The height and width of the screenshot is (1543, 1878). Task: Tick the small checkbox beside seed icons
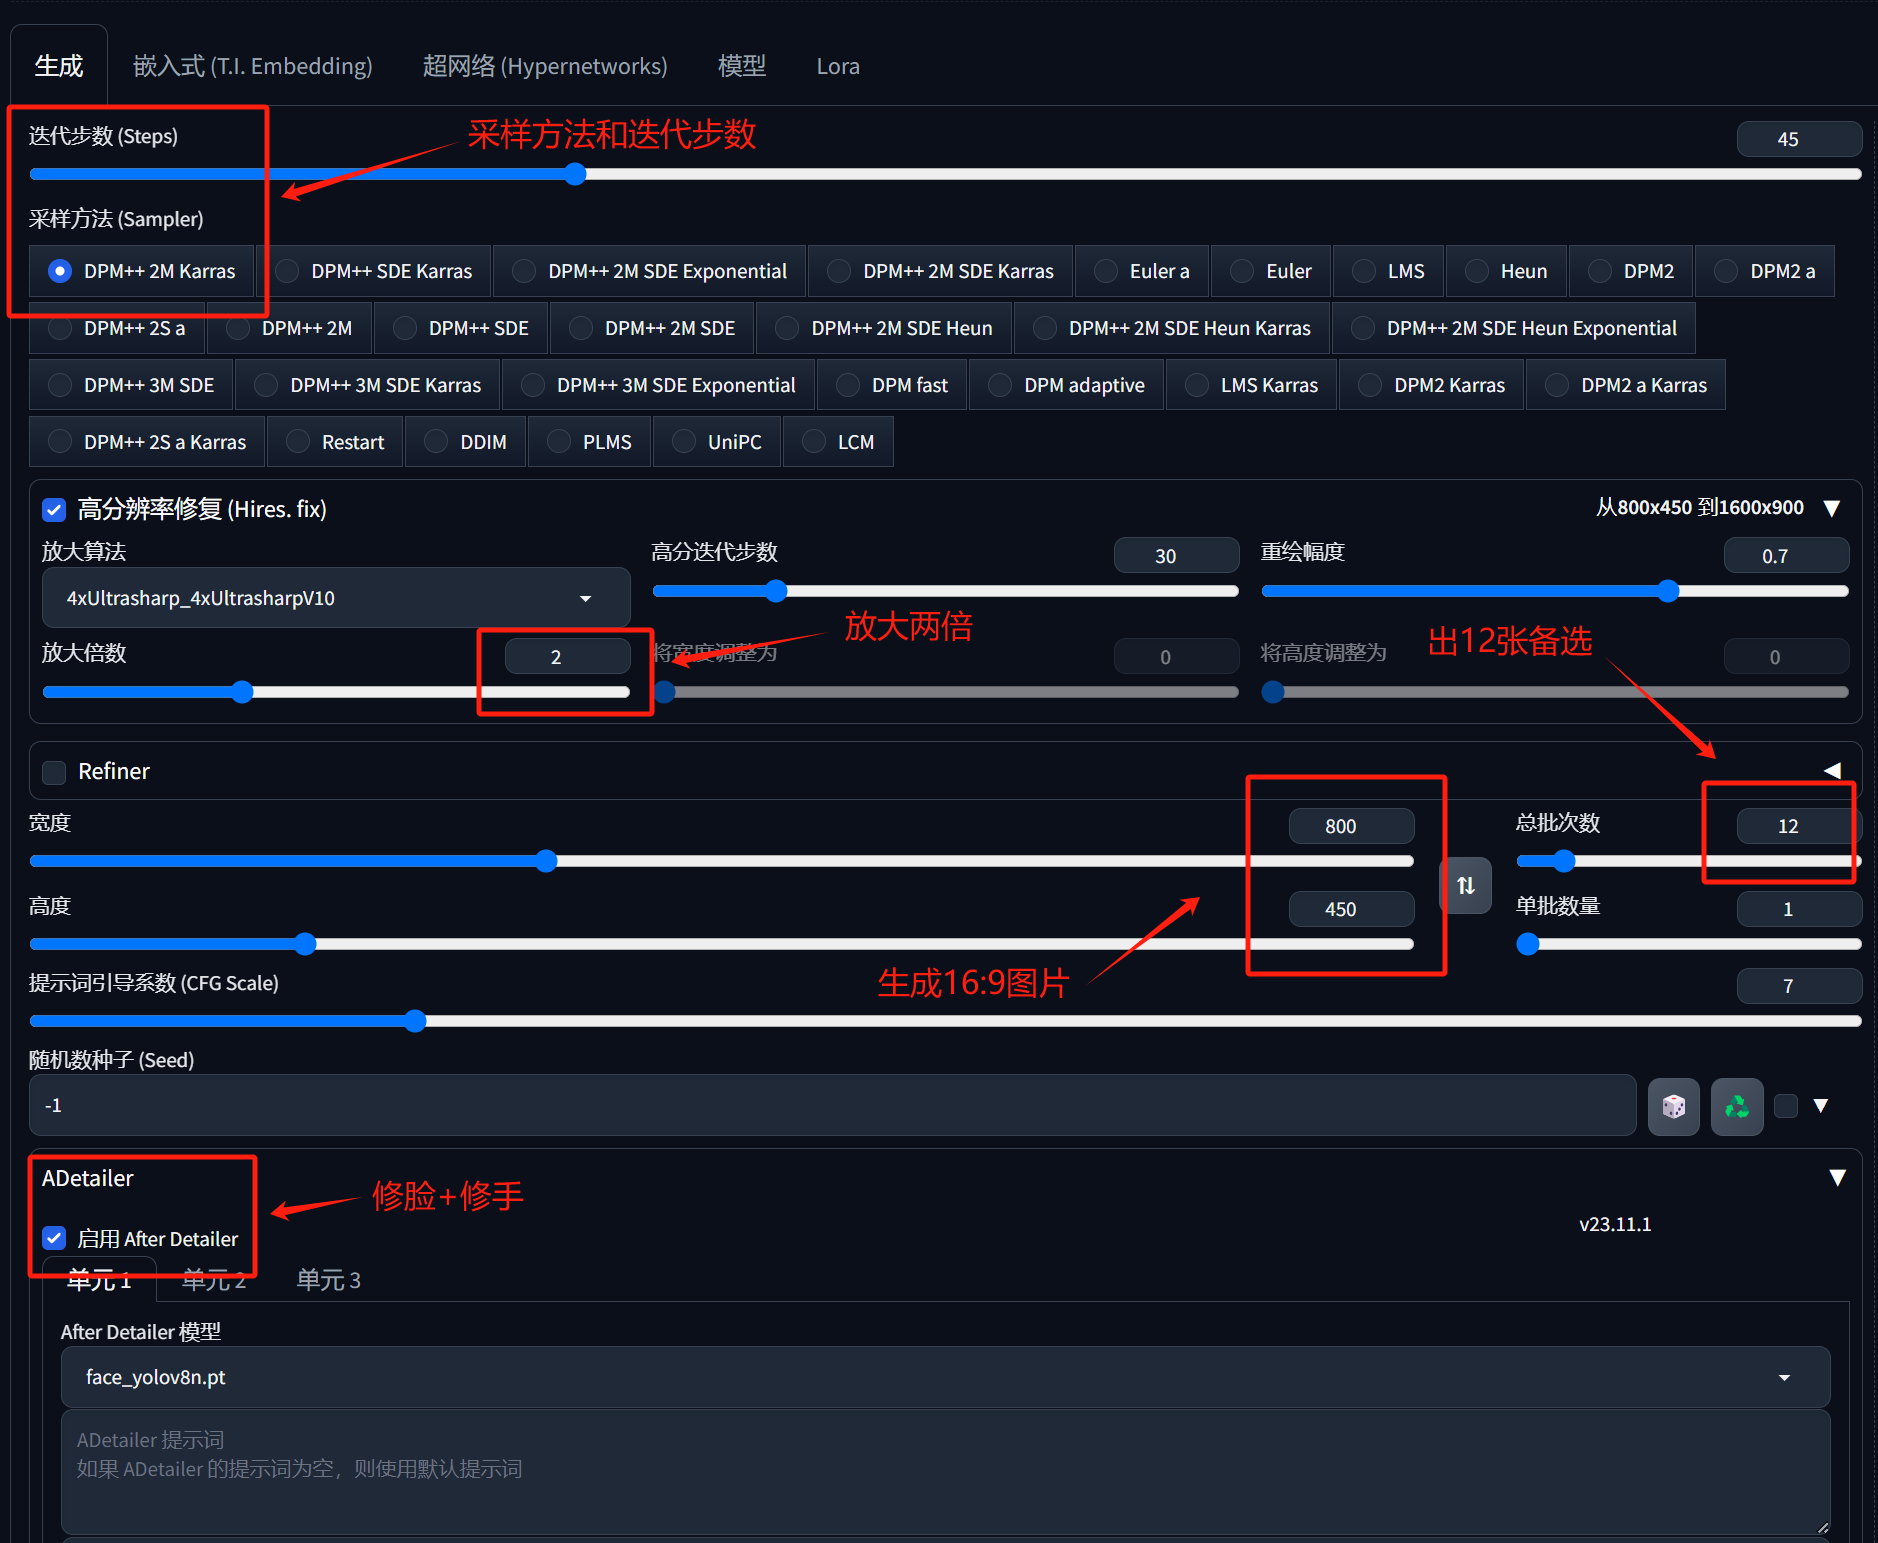pyautogui.click(x=1785, y=1106)
